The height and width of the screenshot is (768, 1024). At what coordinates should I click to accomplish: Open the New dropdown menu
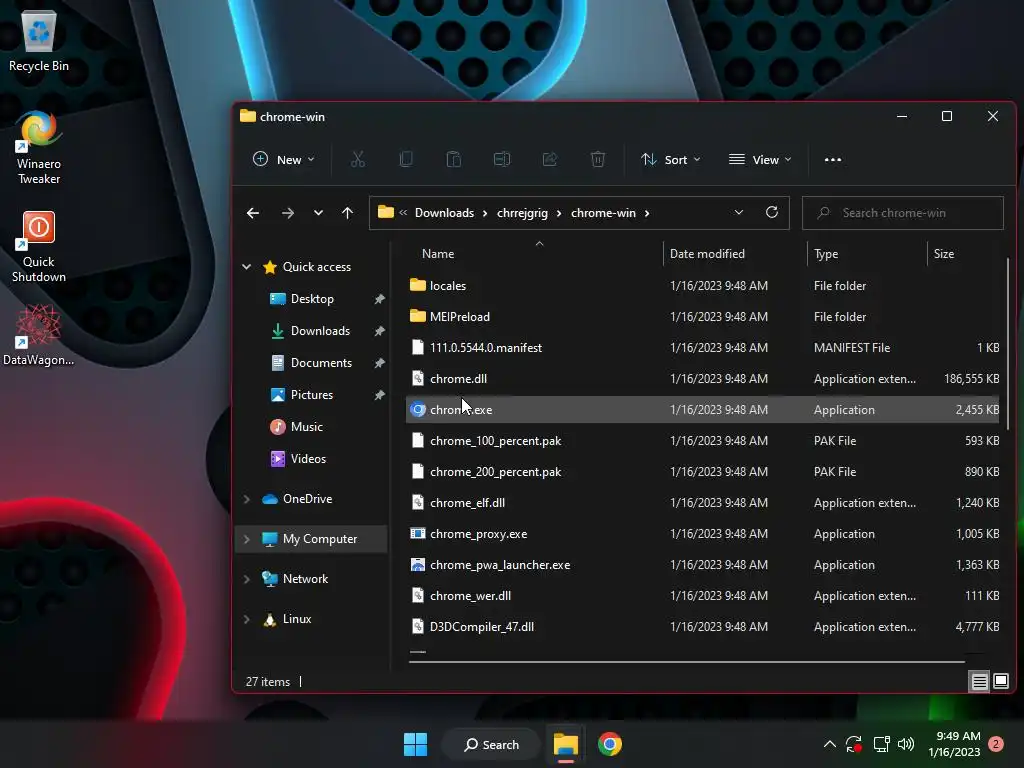(284, 159)
